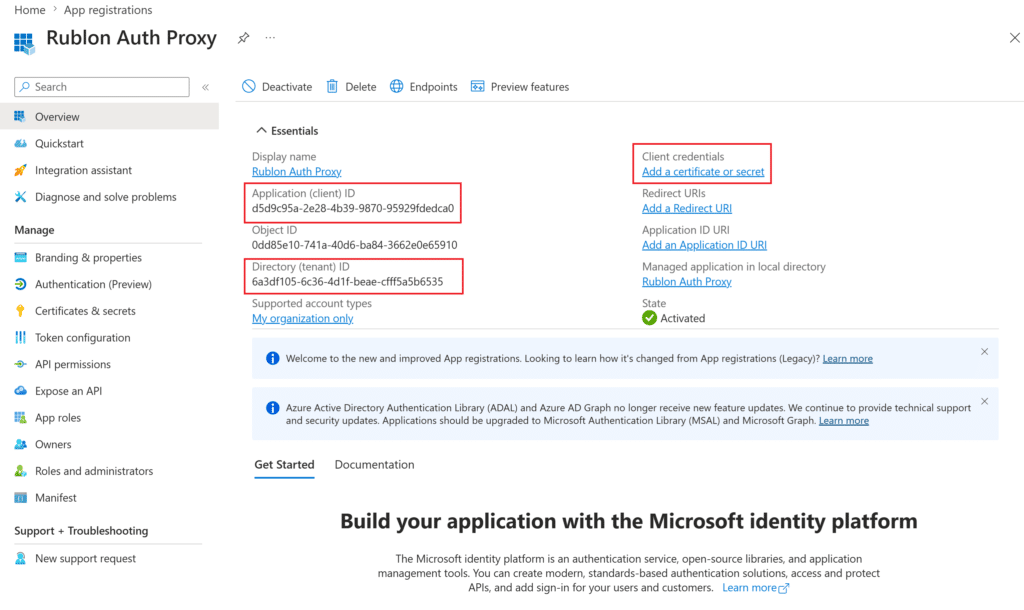
Task: Click Add an Application ID URI link
Action: 704,245
